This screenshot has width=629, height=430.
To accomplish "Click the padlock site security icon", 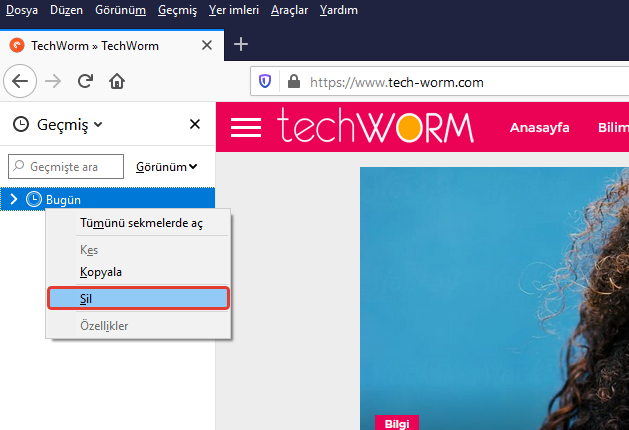I will [x=293, y=82].
